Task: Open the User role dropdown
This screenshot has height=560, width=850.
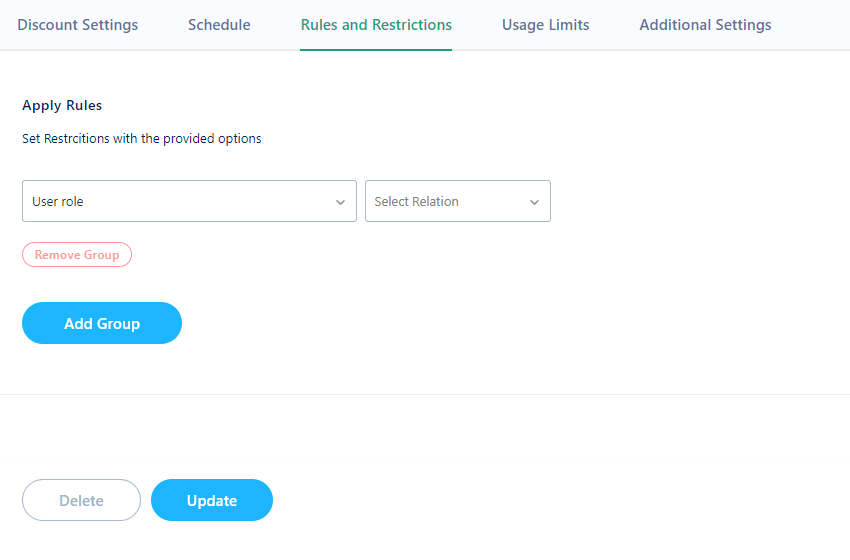Action: 189,201
